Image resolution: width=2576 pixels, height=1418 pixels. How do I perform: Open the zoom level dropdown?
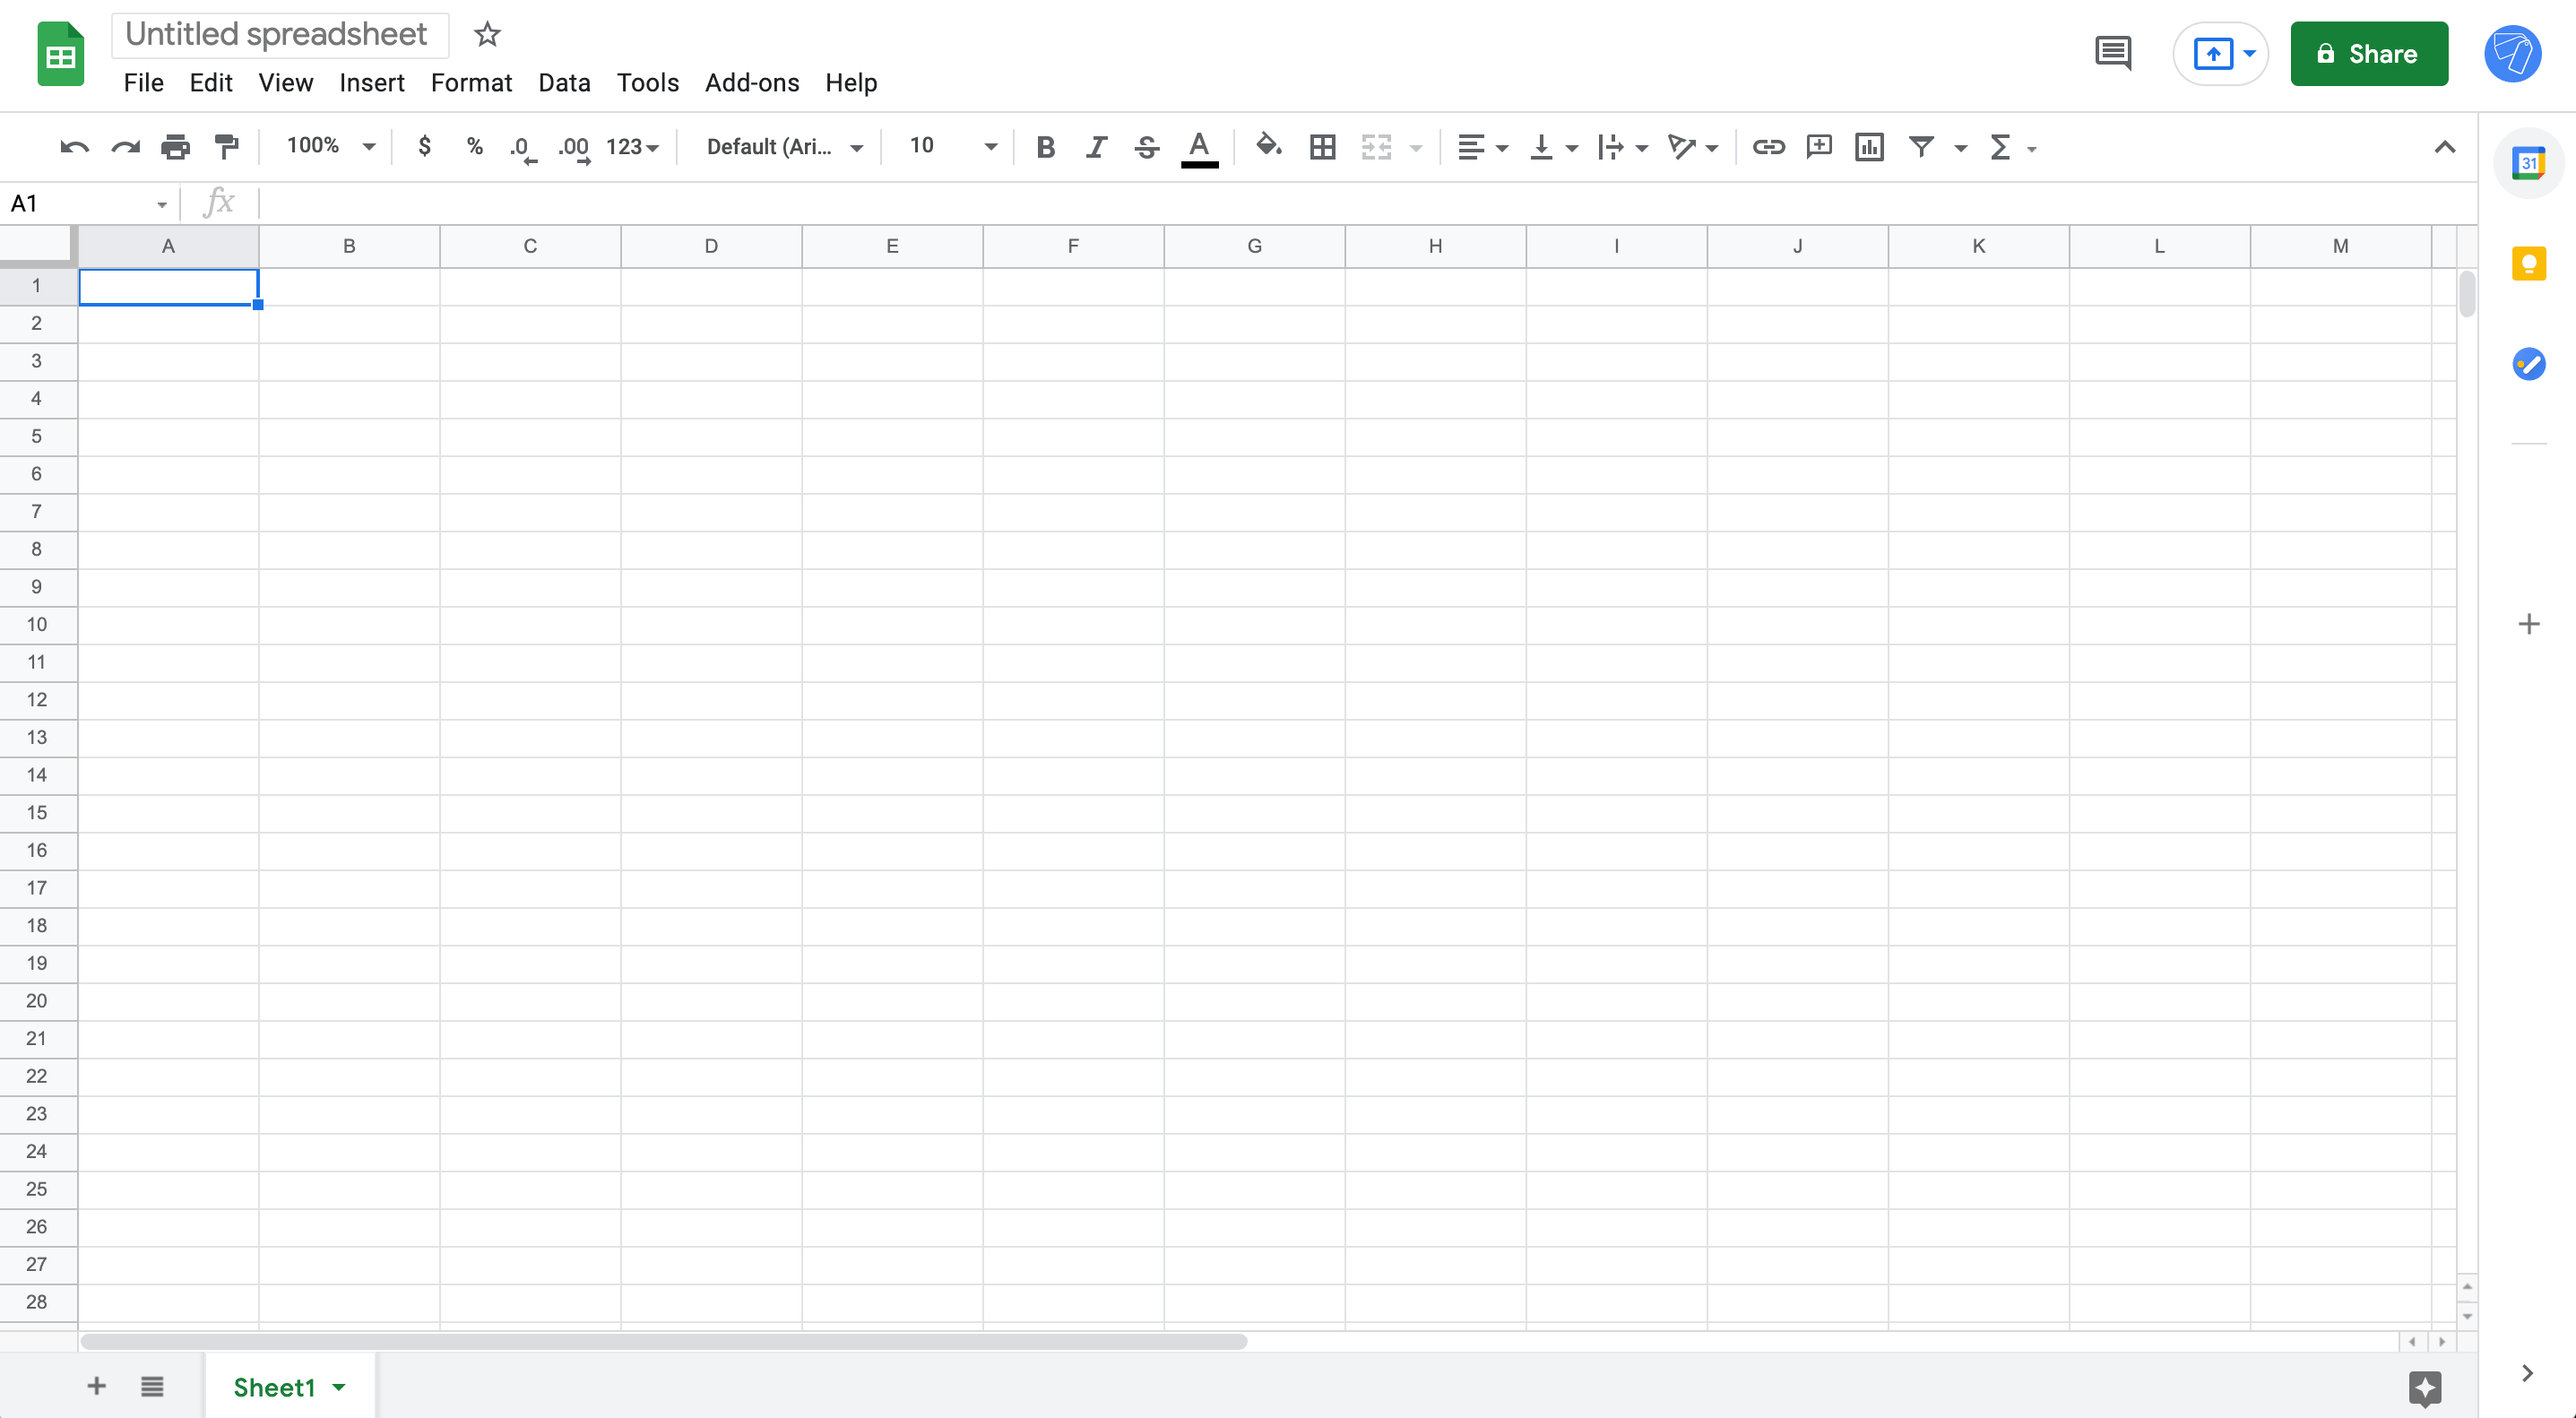click(x=329, y=146)
